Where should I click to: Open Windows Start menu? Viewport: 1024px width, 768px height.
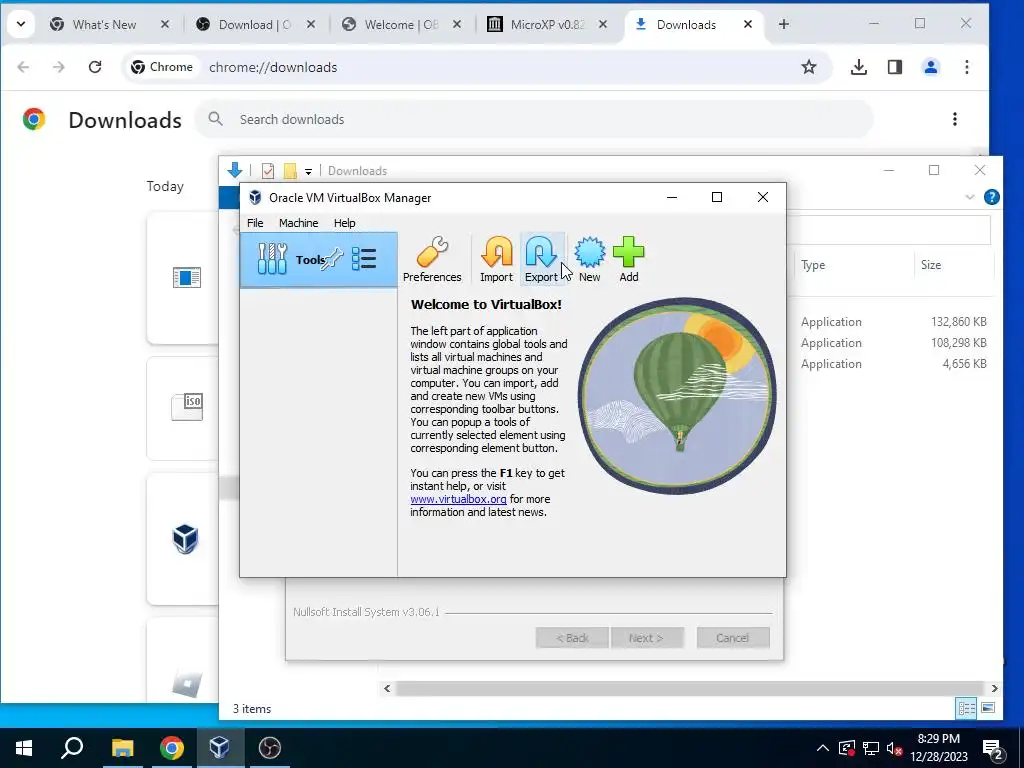tap(24, 748)
